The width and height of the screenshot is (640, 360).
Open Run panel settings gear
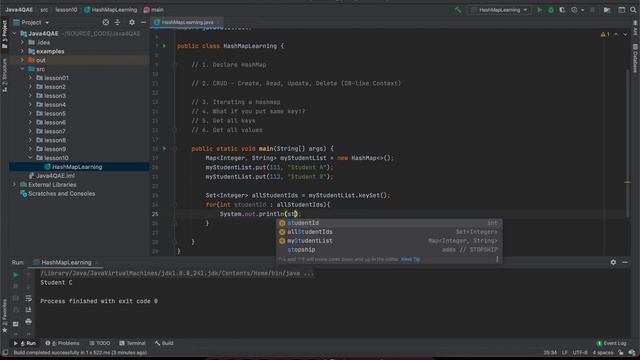pos(613,262)
